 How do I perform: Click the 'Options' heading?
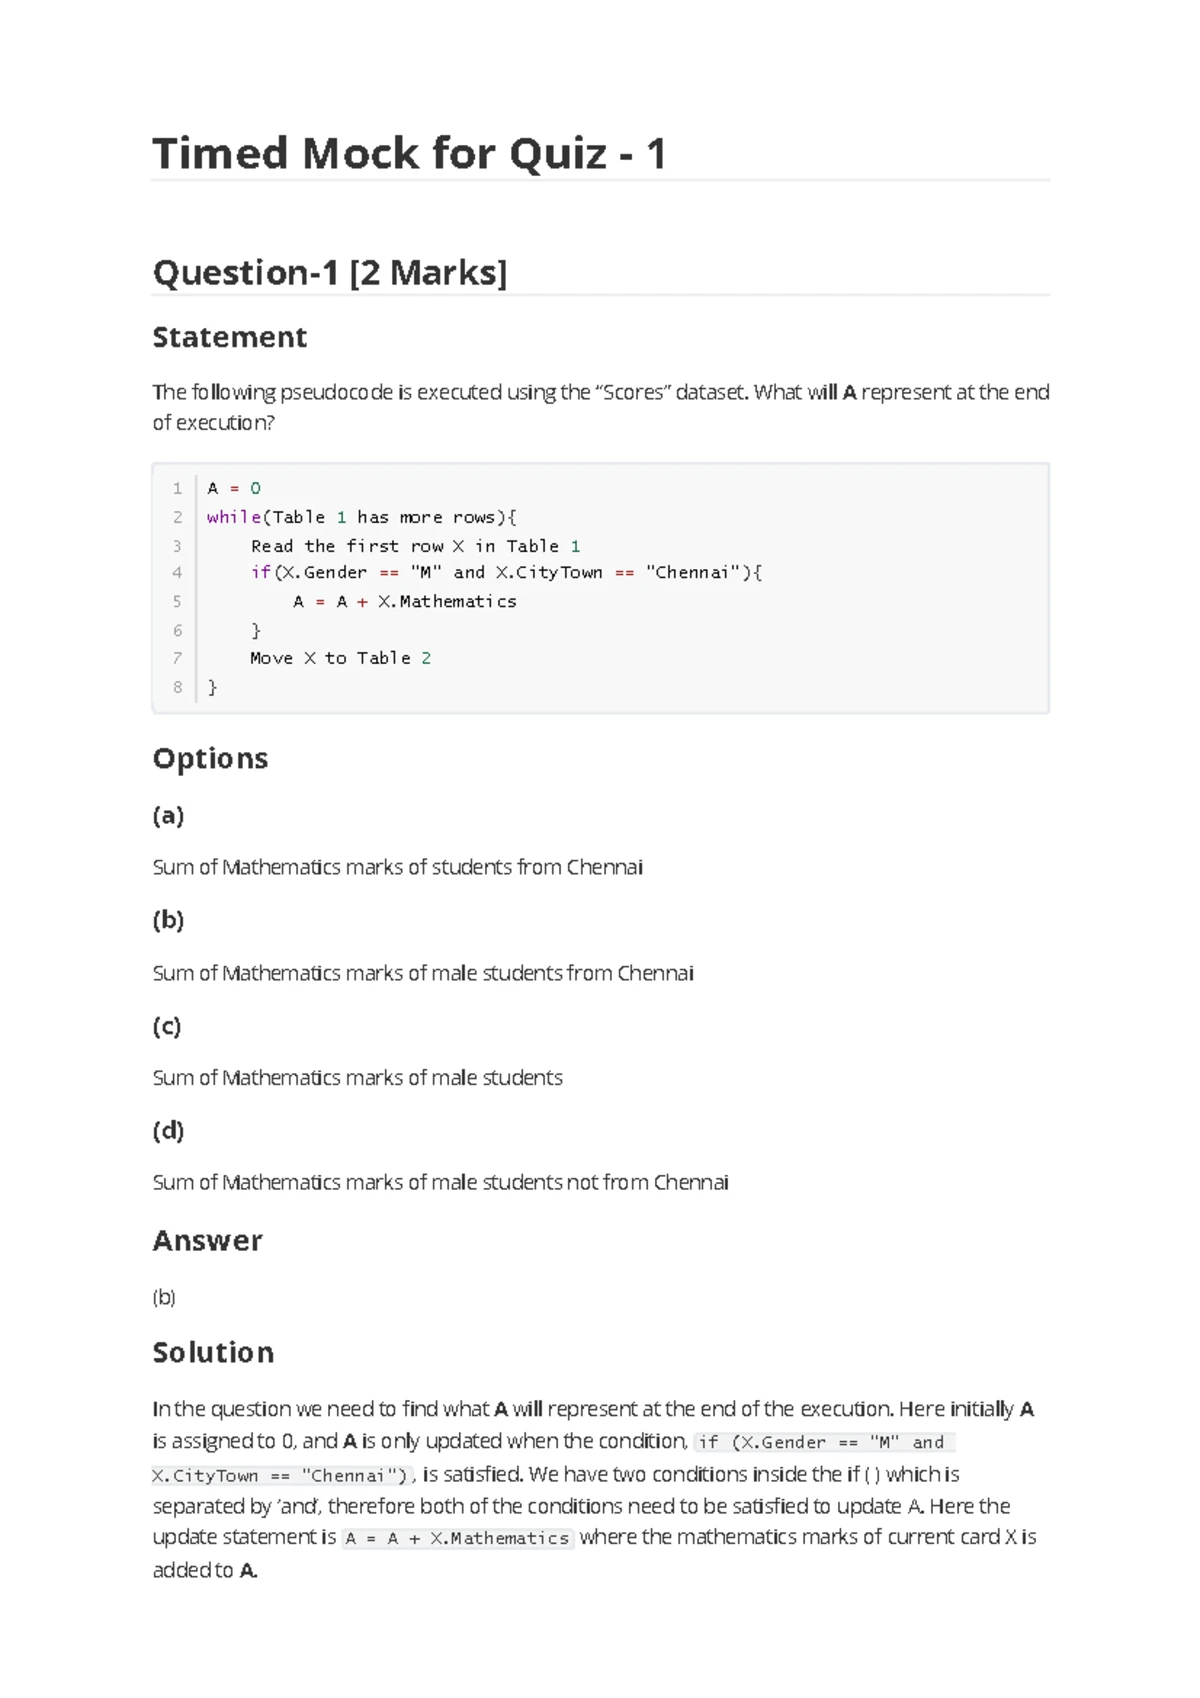tap(210, 758)
